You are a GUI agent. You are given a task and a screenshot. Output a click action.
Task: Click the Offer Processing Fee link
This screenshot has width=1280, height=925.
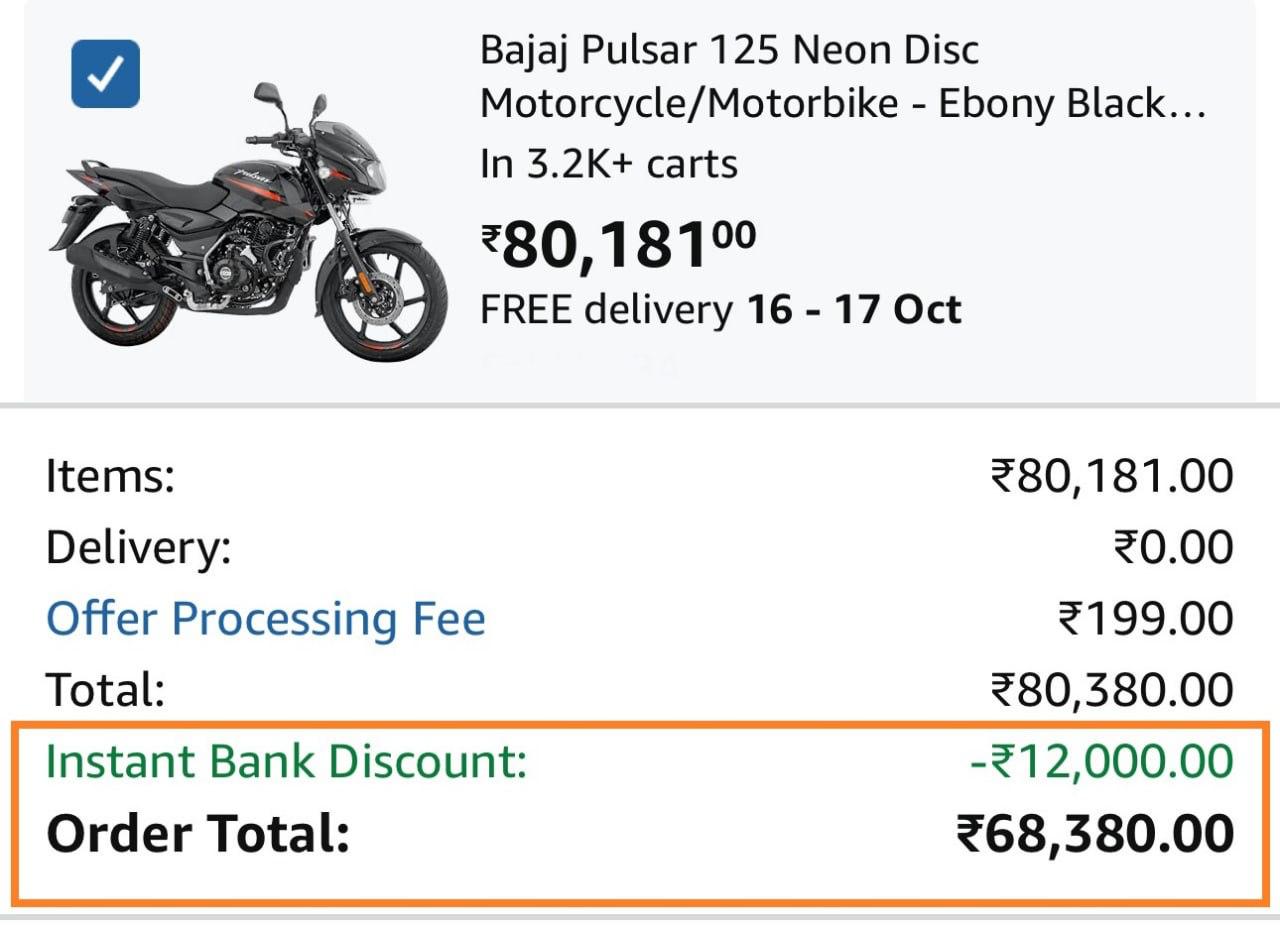coord(265,619)
